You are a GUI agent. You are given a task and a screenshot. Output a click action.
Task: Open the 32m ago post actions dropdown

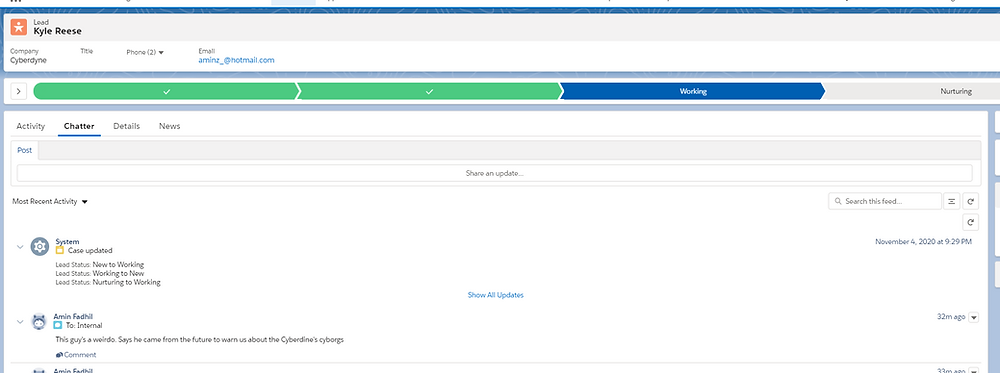(x=973, y=318)
